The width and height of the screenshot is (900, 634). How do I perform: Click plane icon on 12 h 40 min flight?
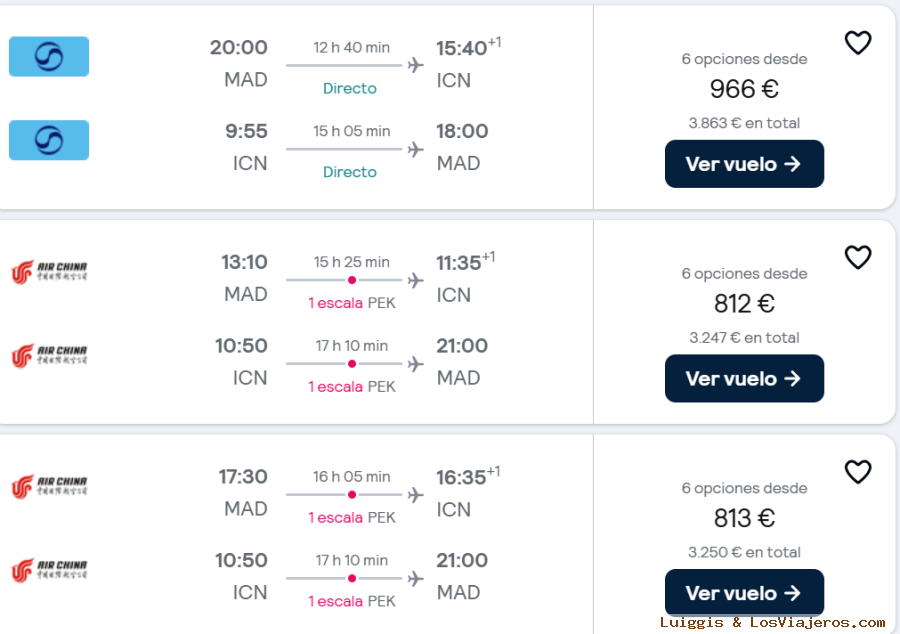click(416, 65)
